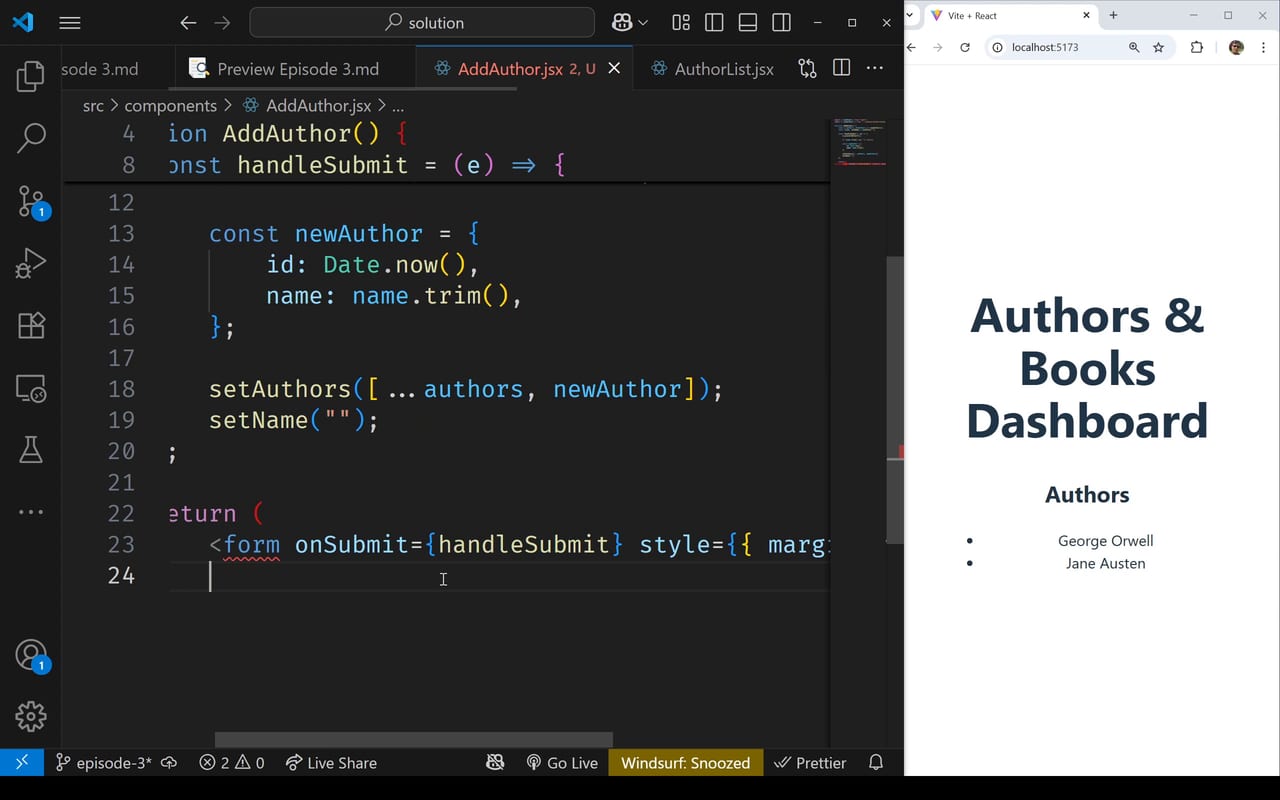Switch to the AuthorList.jsx tab

[711, 69]
